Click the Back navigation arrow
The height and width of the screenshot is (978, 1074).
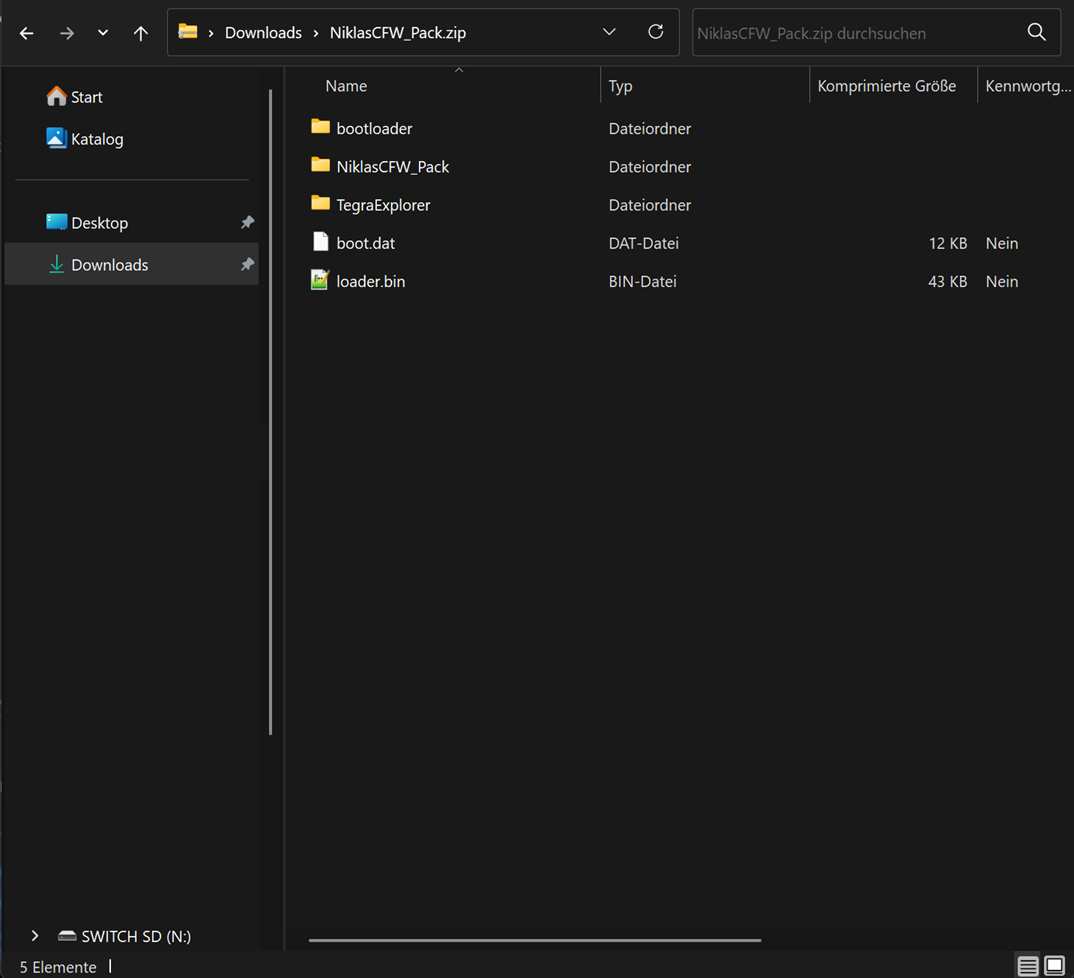[27, 33]
